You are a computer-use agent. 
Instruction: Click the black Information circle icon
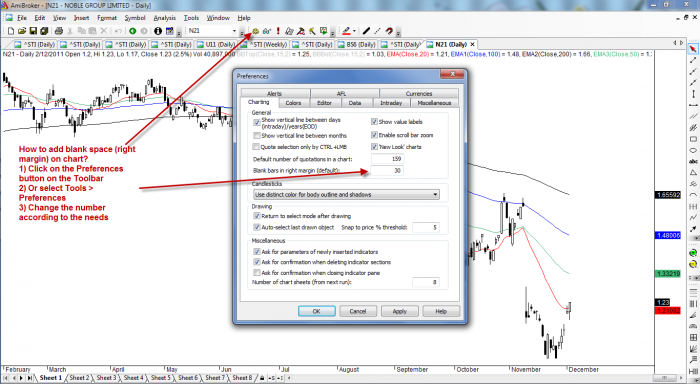158,31
